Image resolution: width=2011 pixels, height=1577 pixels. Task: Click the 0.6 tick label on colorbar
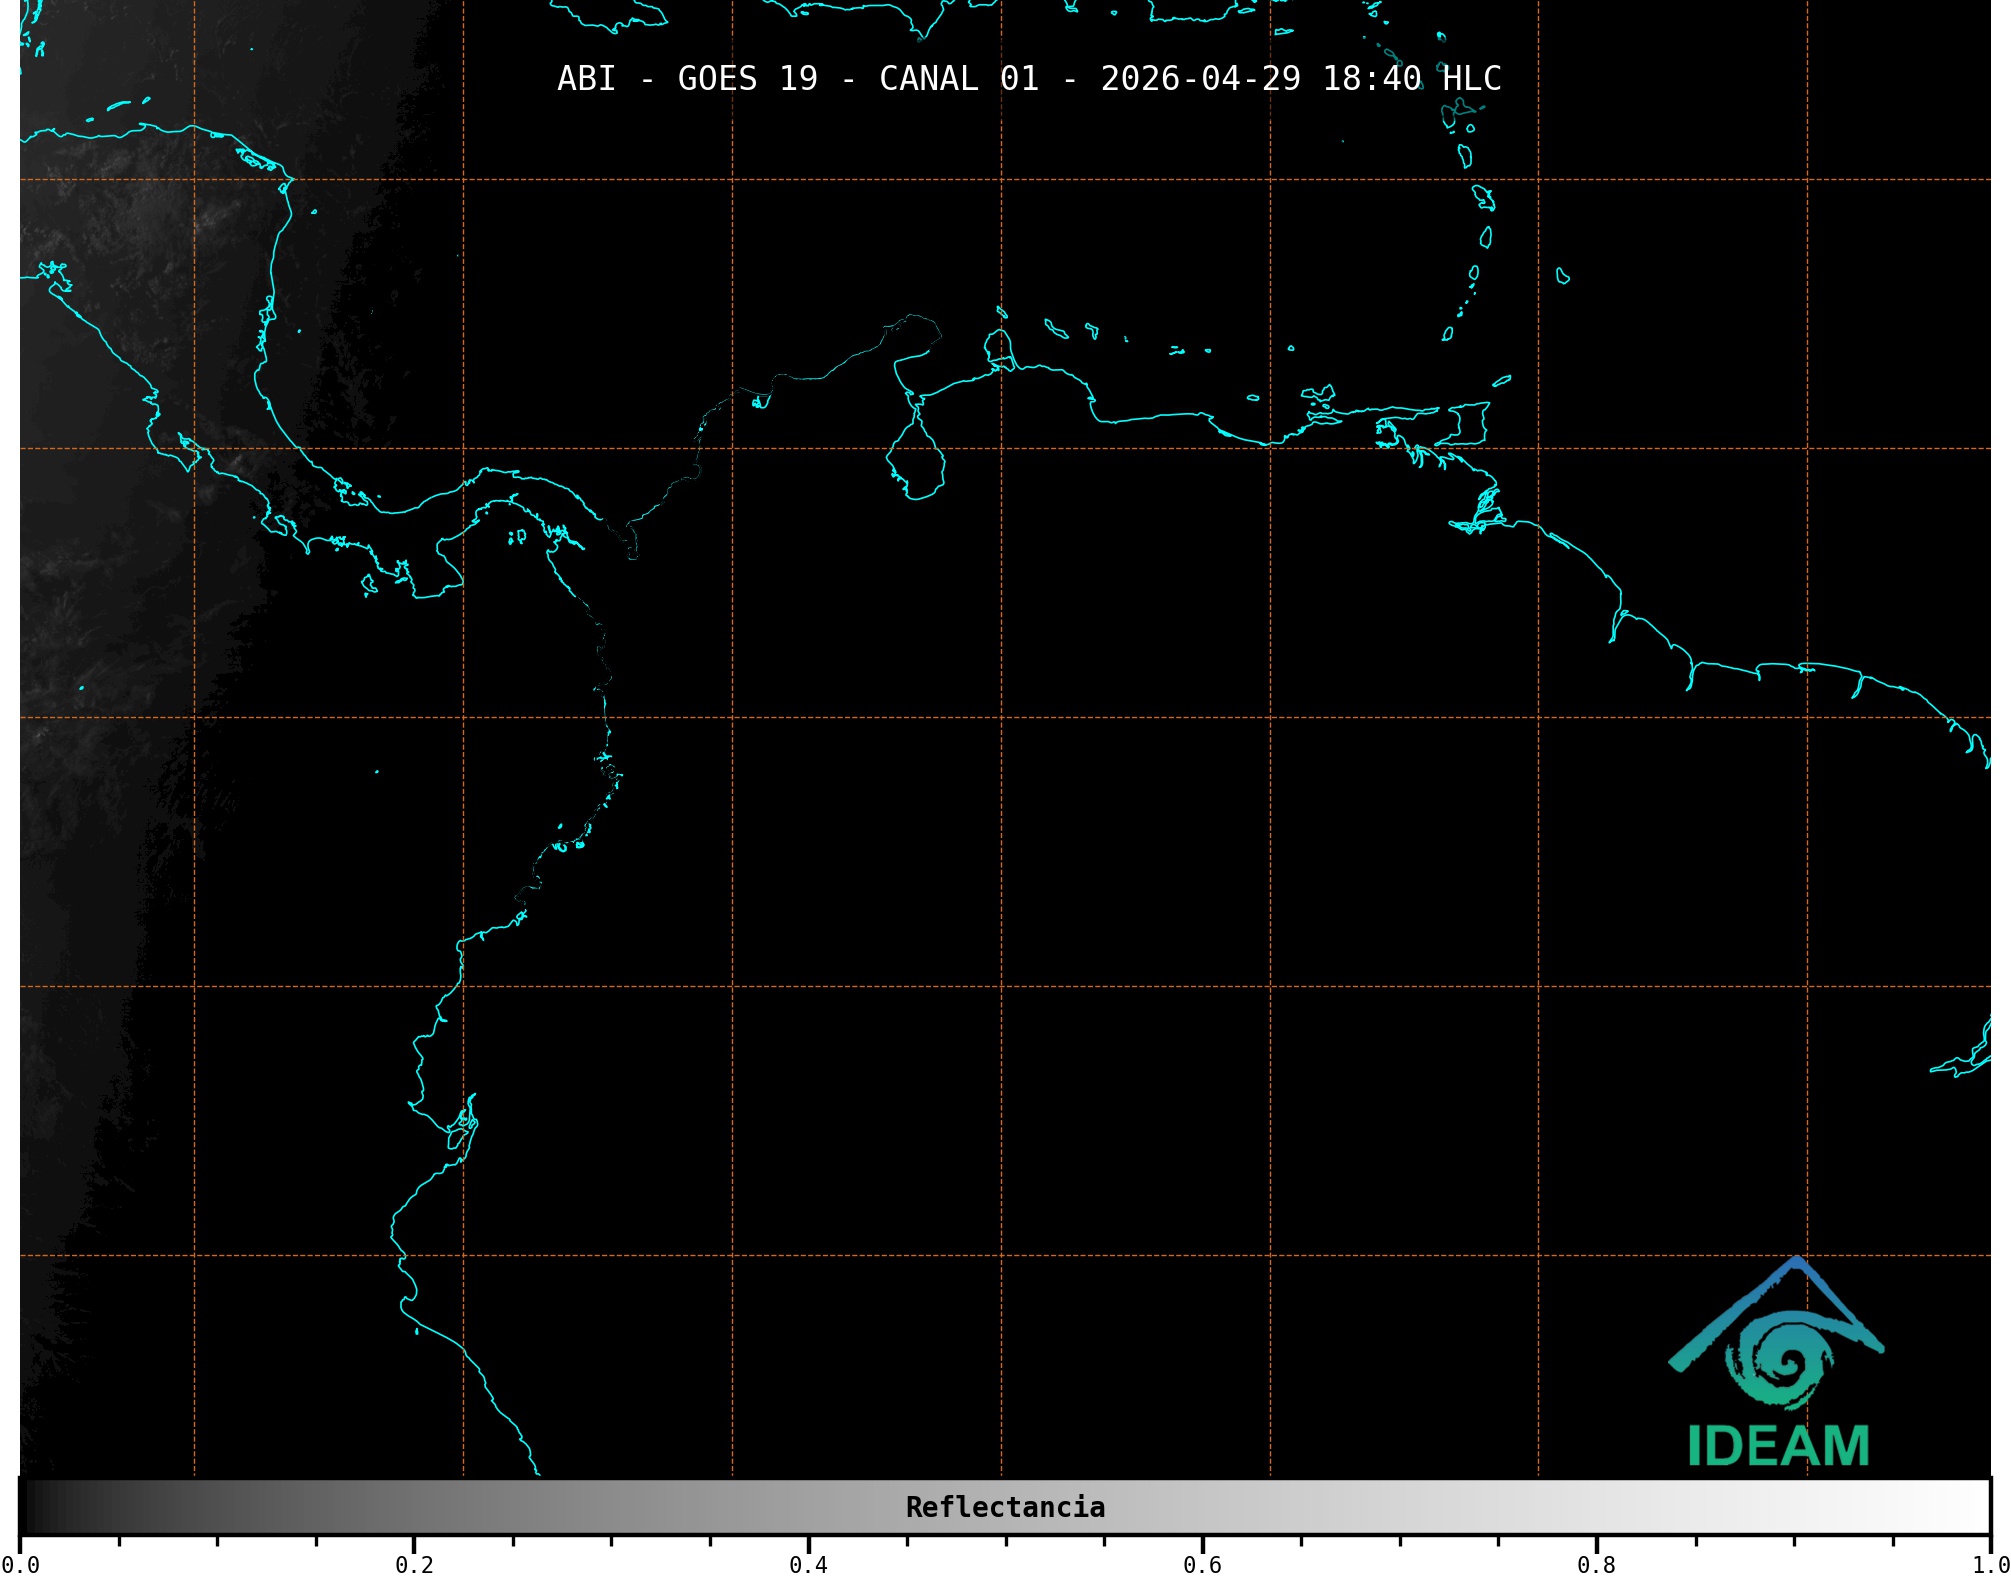[x=1202, y=1564]
